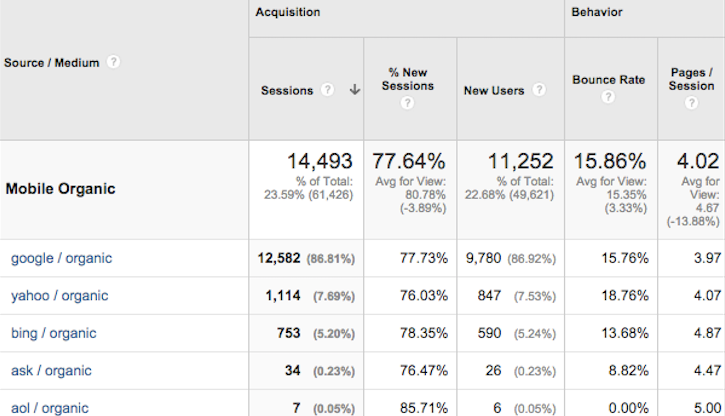Sort by New Users column header
The image size is (725, 416).
pos(494,91)
